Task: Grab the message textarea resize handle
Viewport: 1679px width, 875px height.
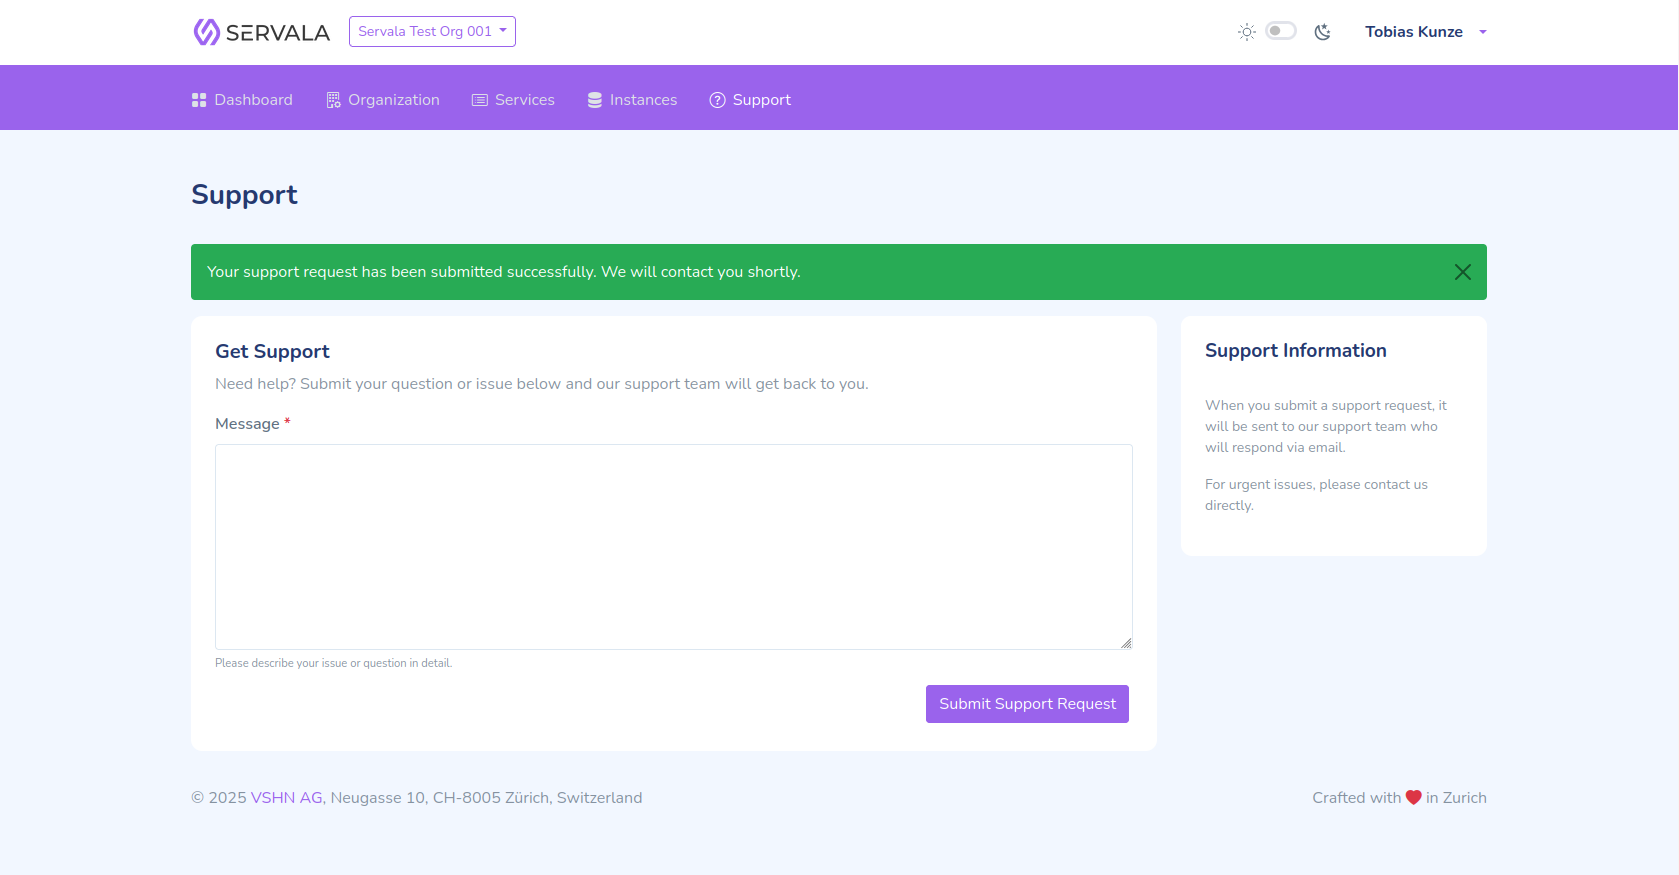Action: 1126,643
